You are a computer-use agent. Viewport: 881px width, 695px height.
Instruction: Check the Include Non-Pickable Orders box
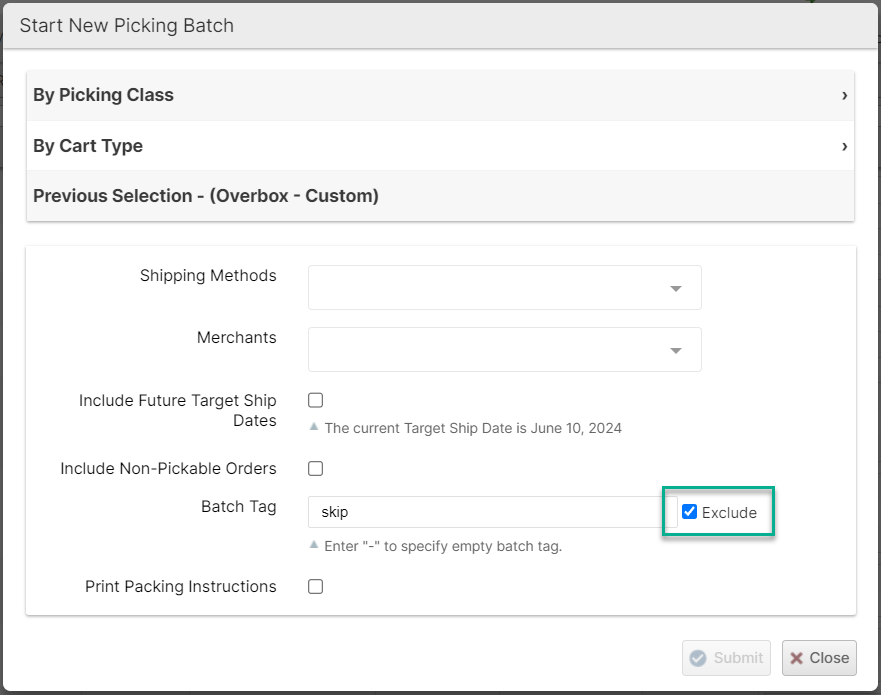coord(316,468)
